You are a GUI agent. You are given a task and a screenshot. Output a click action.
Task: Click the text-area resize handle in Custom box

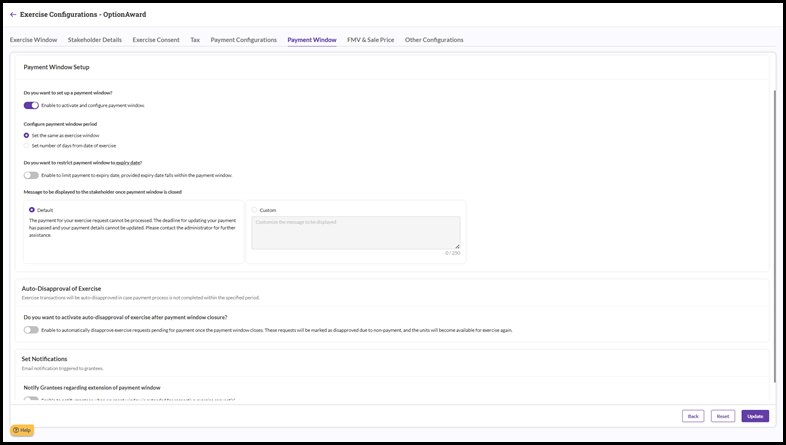[457, 246]
